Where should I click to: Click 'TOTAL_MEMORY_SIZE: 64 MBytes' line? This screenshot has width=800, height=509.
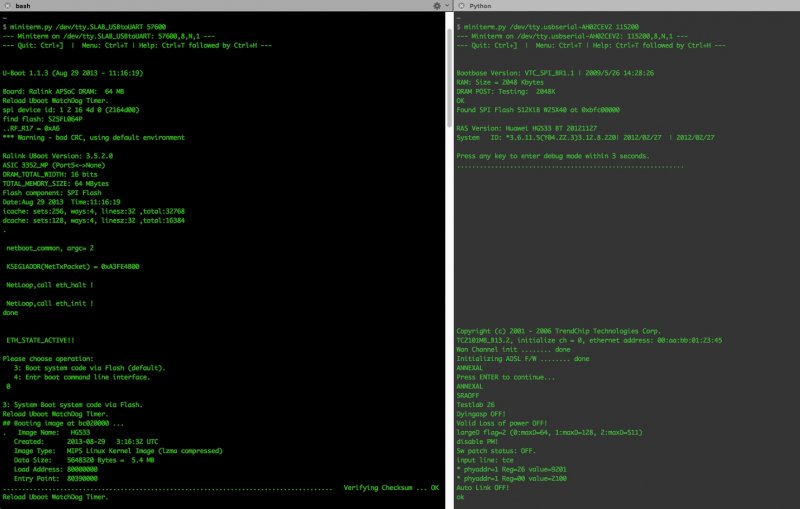tap(56, 184)
